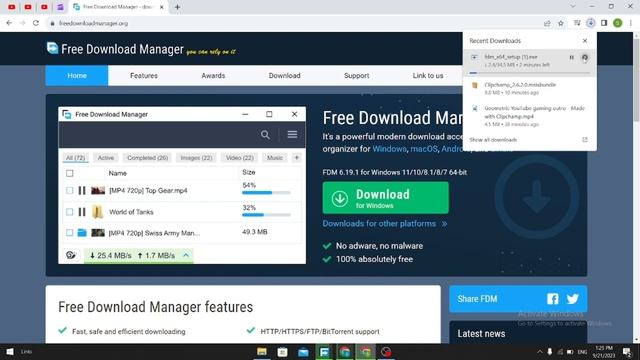This screenshot has width=640, height=360.
Task: Open a new browser tab
Action: pyautogui.click(x=177, y=7)
